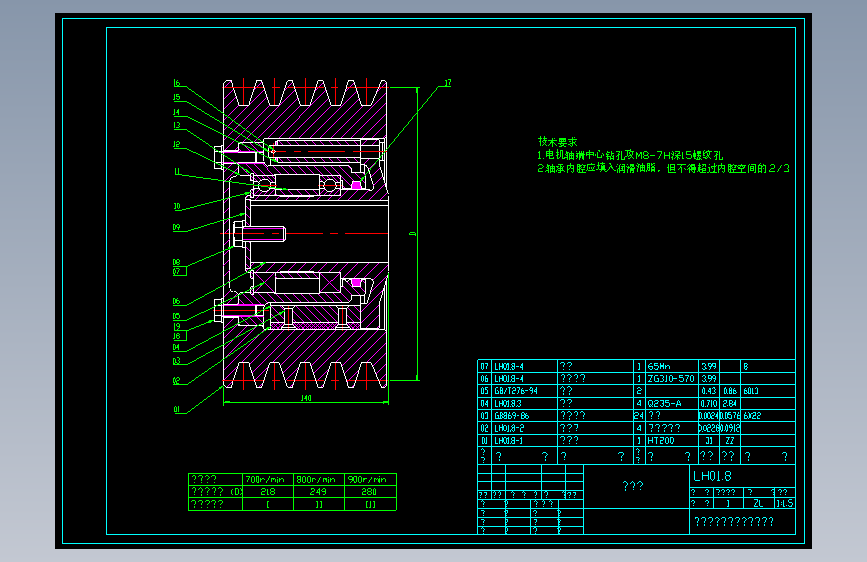Click the 140 width dimension text
The width and height of the screenshot is (867, 562).
(x=306, y=398)
